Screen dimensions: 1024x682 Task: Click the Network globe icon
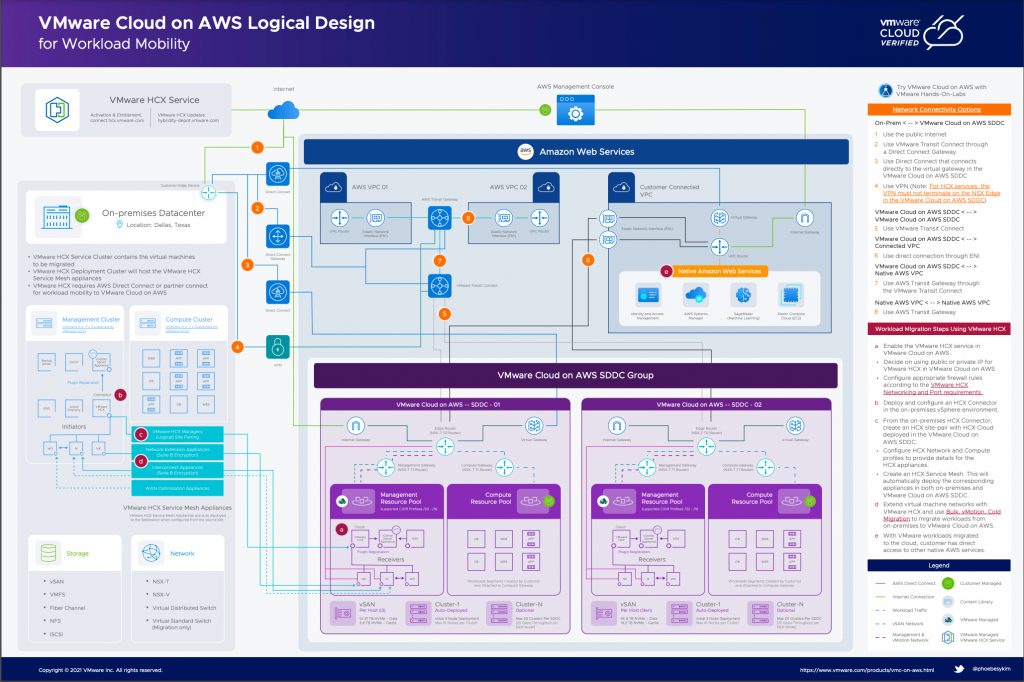152,553
